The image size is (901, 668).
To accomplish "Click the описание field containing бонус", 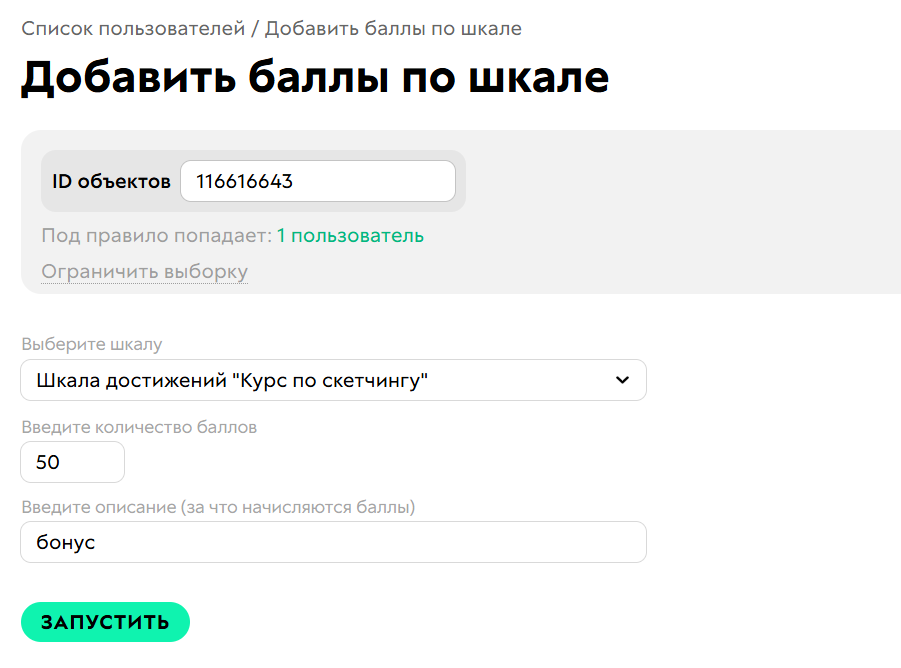I will click(x=332, y=542).
